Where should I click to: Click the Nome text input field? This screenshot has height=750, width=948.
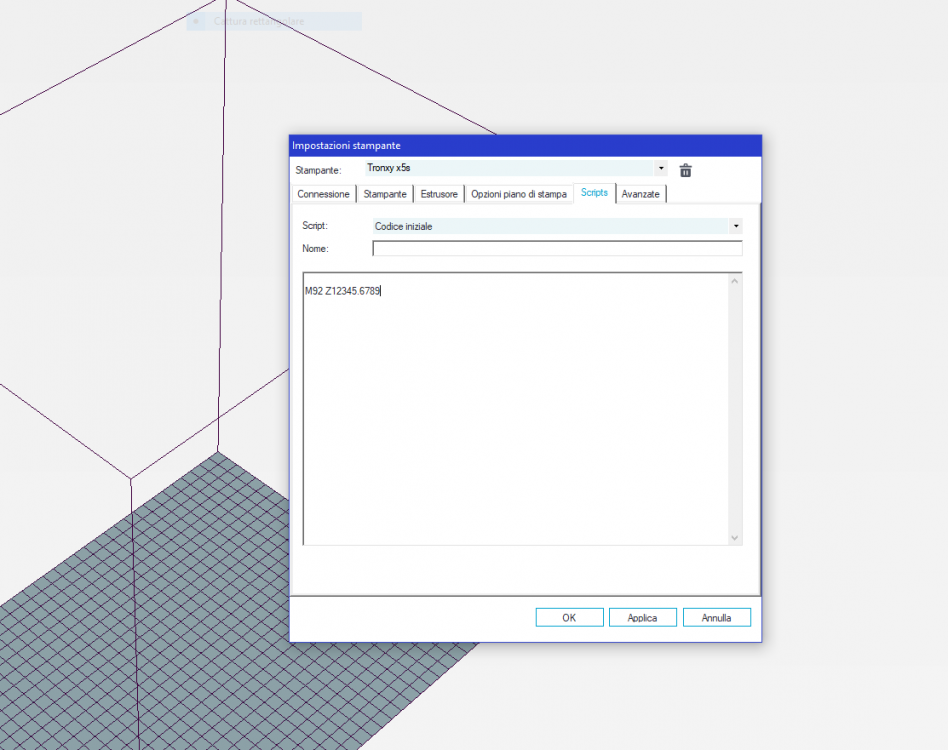(557, 249)
